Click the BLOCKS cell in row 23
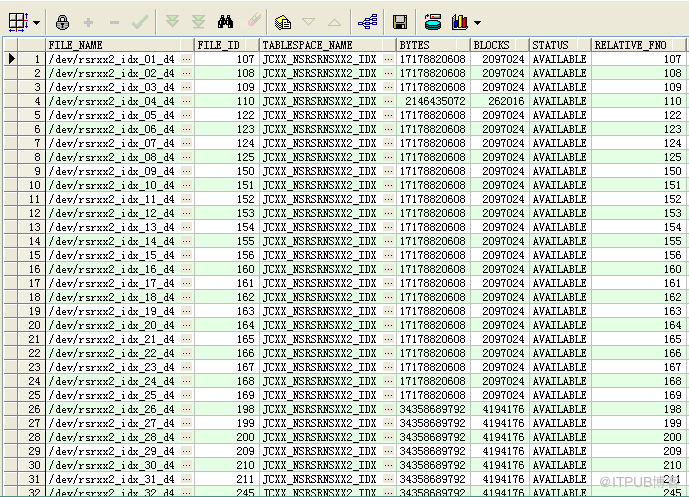This screenshot has height=497, width=689. click(500, 367)
